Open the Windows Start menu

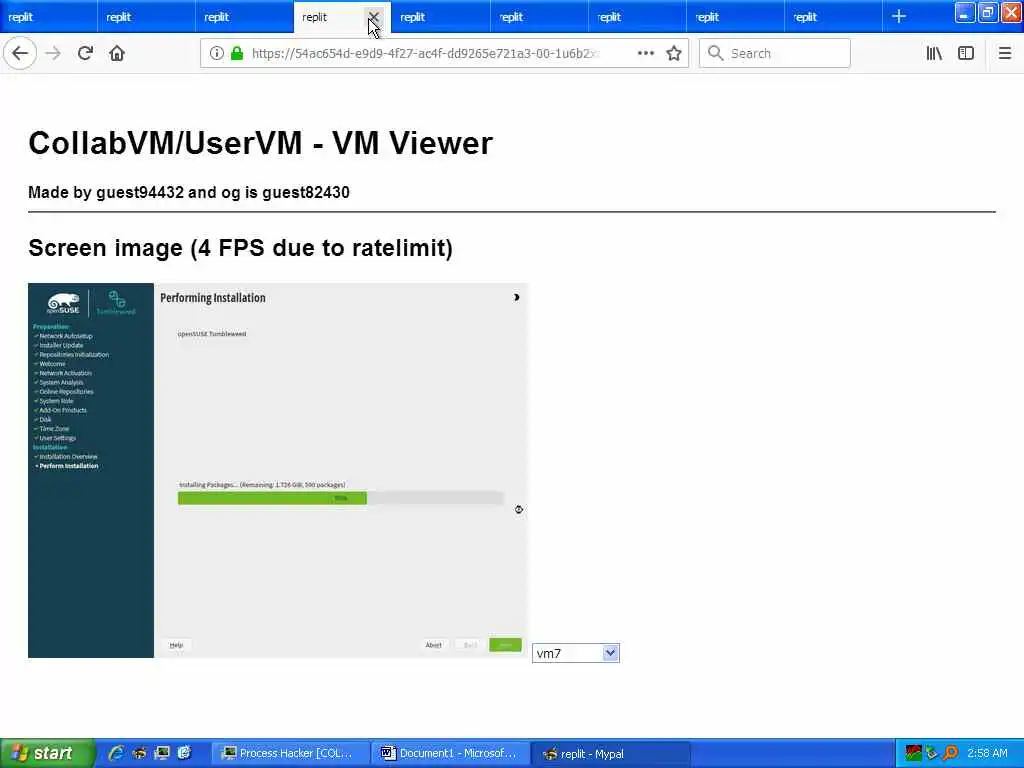(x=46, y=753)
